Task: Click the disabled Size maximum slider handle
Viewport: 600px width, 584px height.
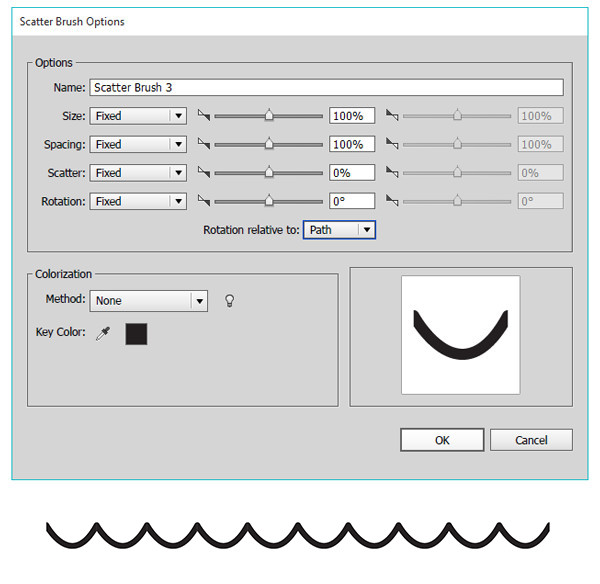Action: click(457, 114)
